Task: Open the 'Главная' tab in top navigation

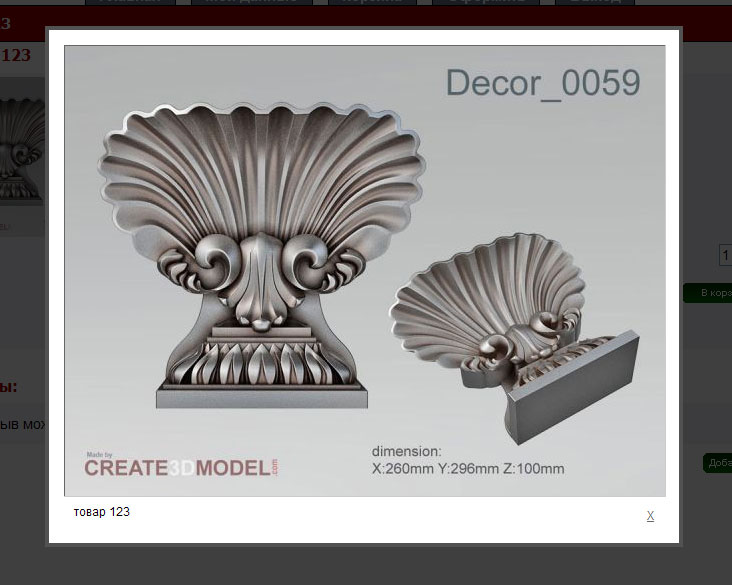Action: 130,3
